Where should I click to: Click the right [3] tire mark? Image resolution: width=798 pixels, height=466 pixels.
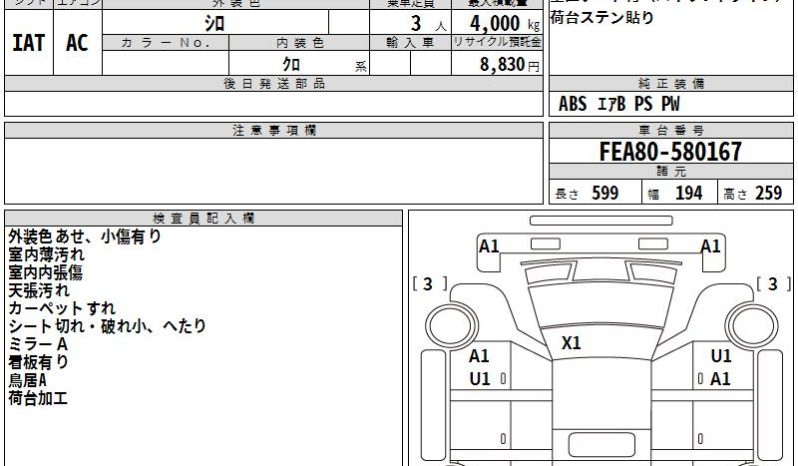[774, 284]
